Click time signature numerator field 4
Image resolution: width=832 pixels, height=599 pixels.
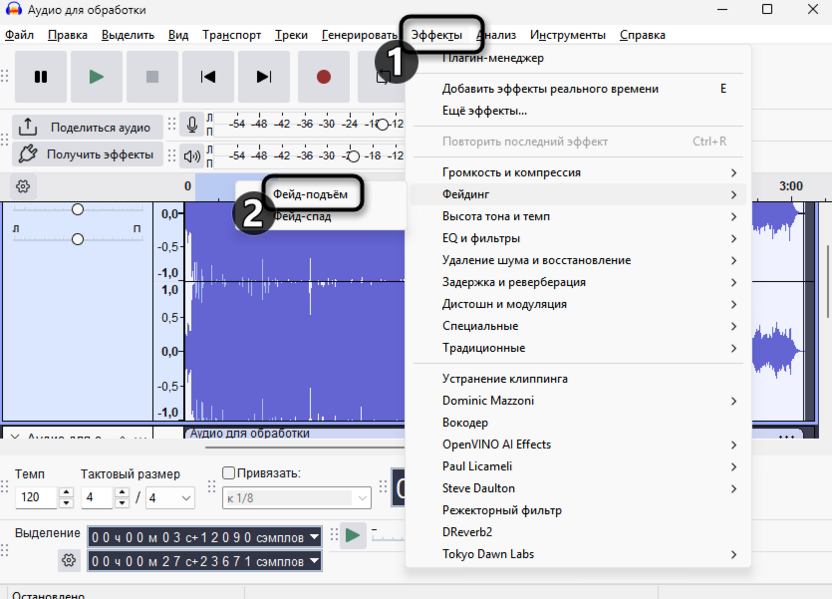(97, 497)
